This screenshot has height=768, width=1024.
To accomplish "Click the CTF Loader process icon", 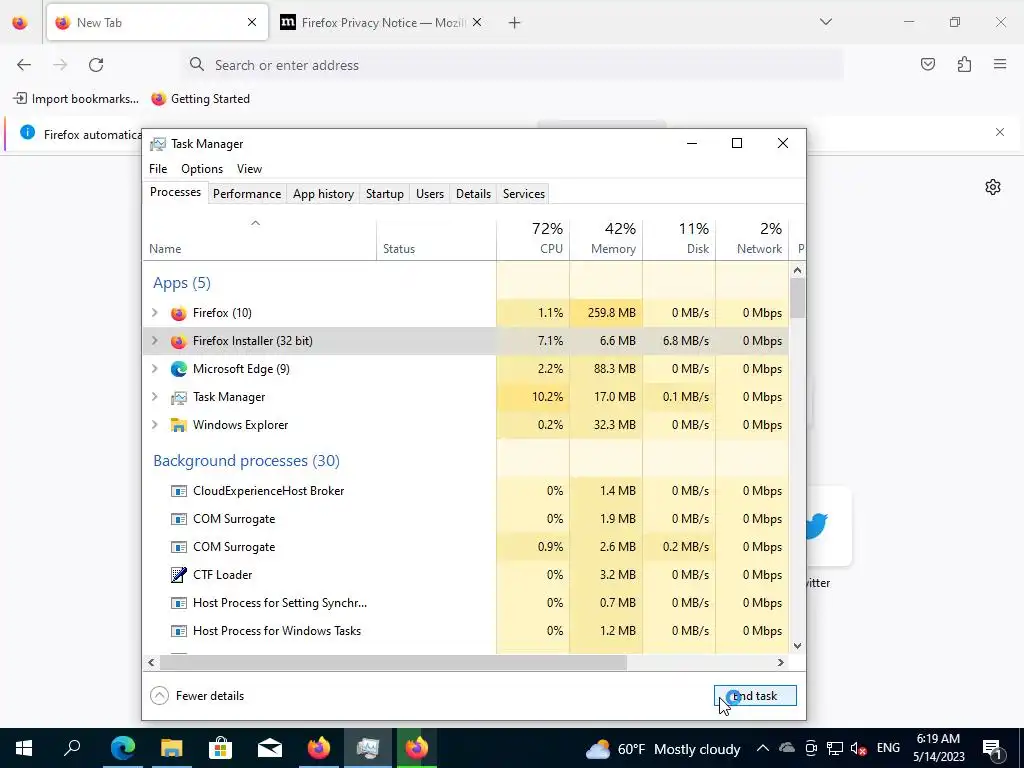I will tap(178, 575).
